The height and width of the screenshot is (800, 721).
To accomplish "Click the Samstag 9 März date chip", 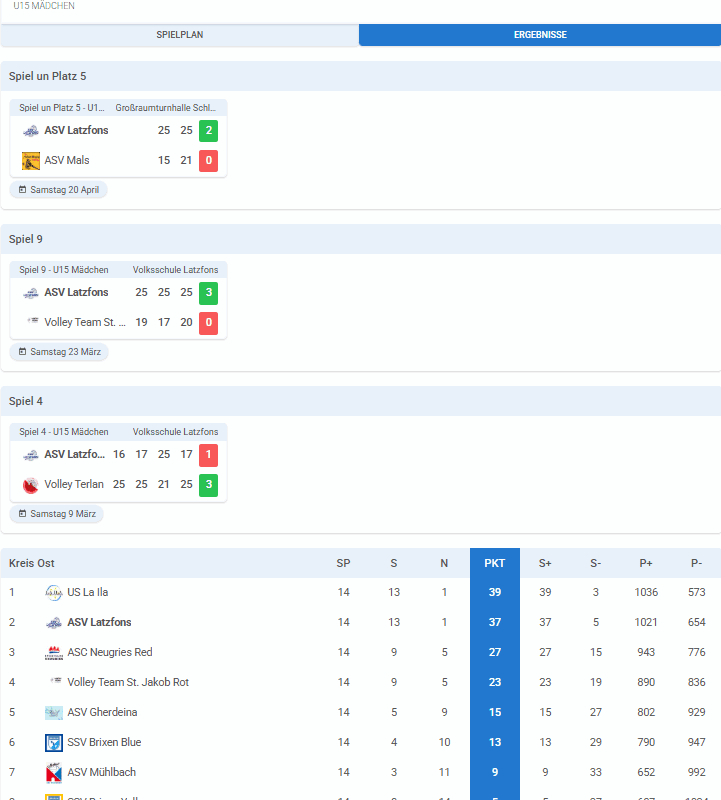I will [x=57, y=514].
